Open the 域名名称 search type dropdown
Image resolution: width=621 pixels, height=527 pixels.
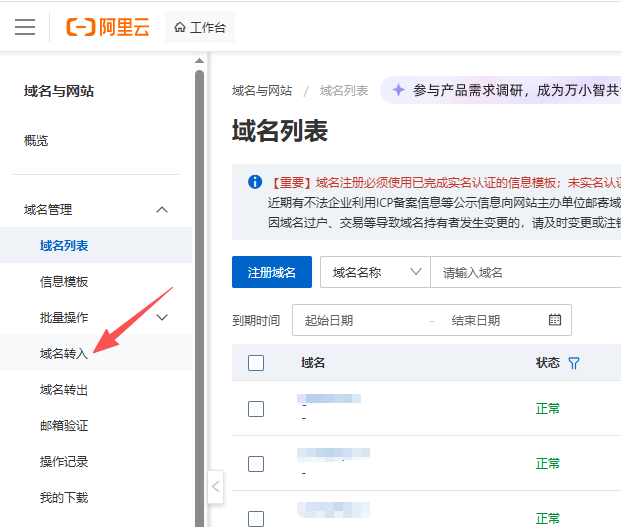[375, 272]
